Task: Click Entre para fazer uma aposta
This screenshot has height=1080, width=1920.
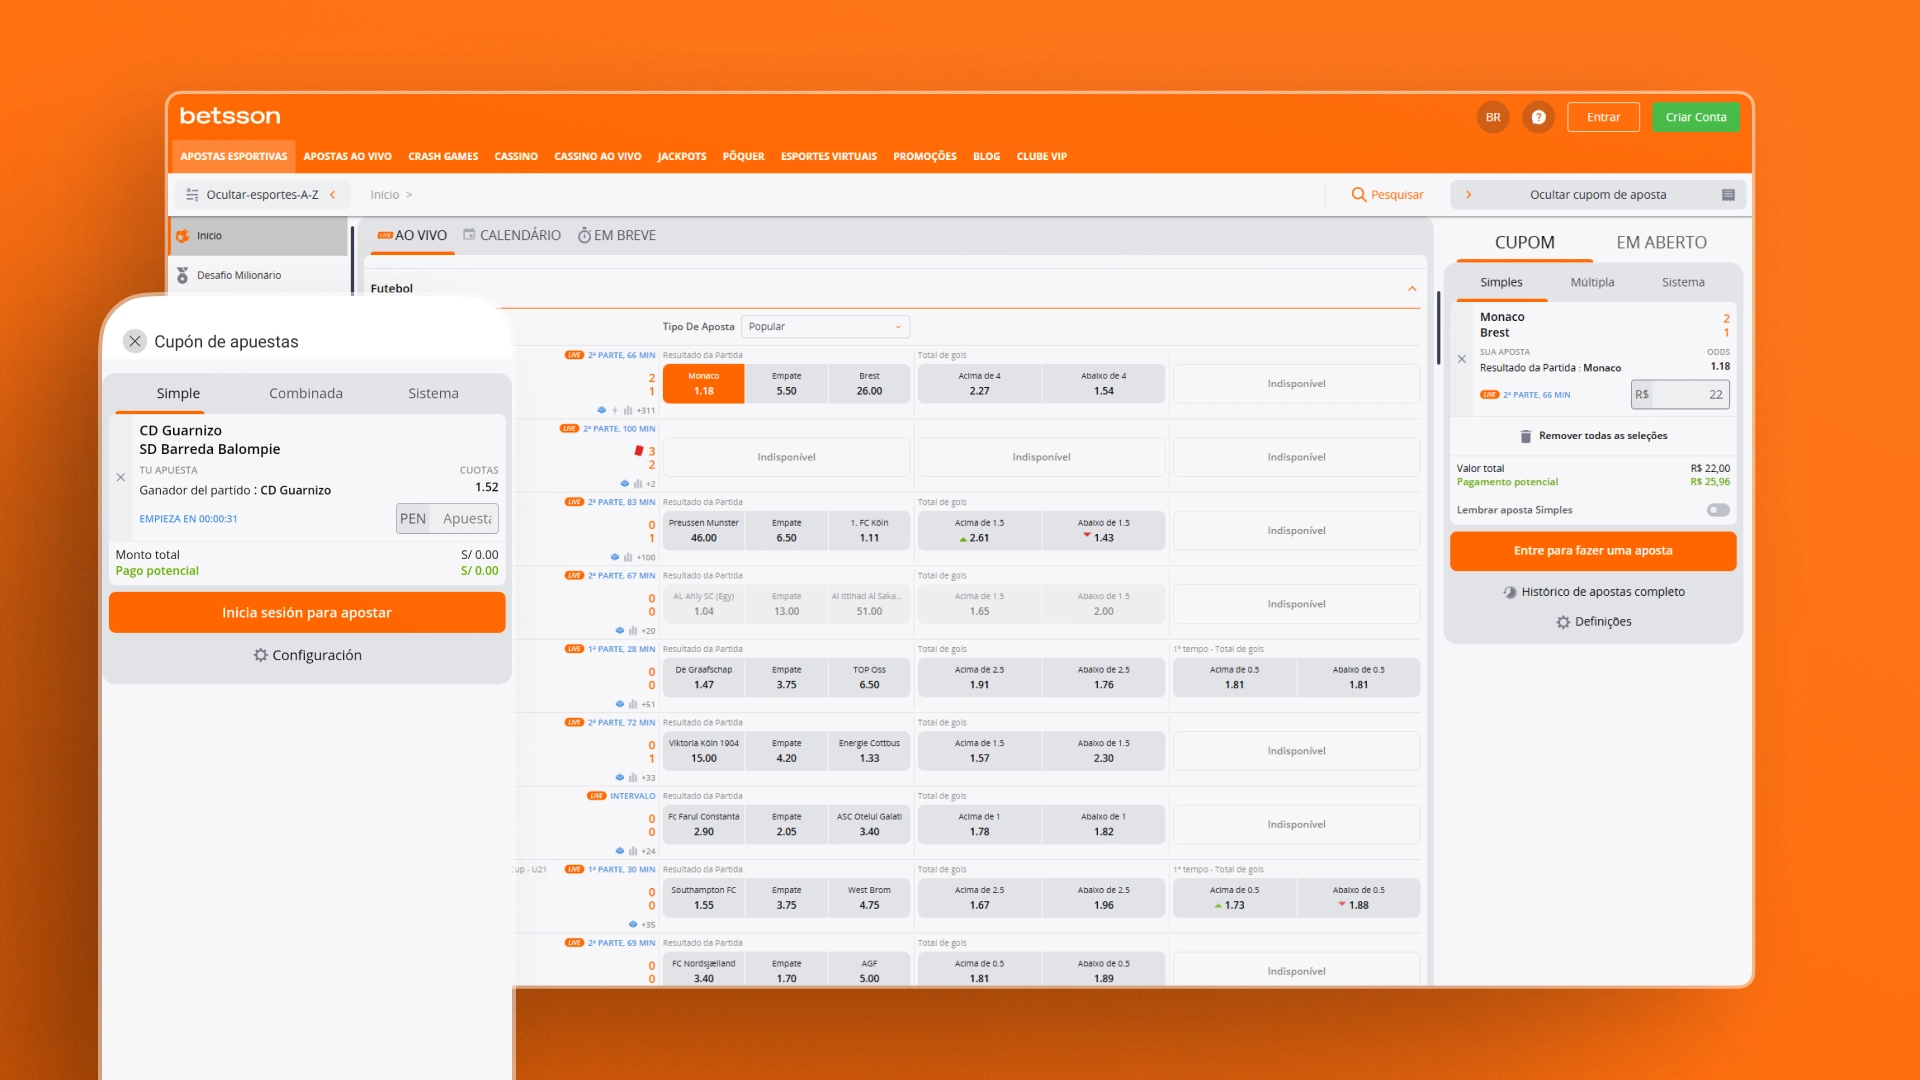Action: [1592, 551]
